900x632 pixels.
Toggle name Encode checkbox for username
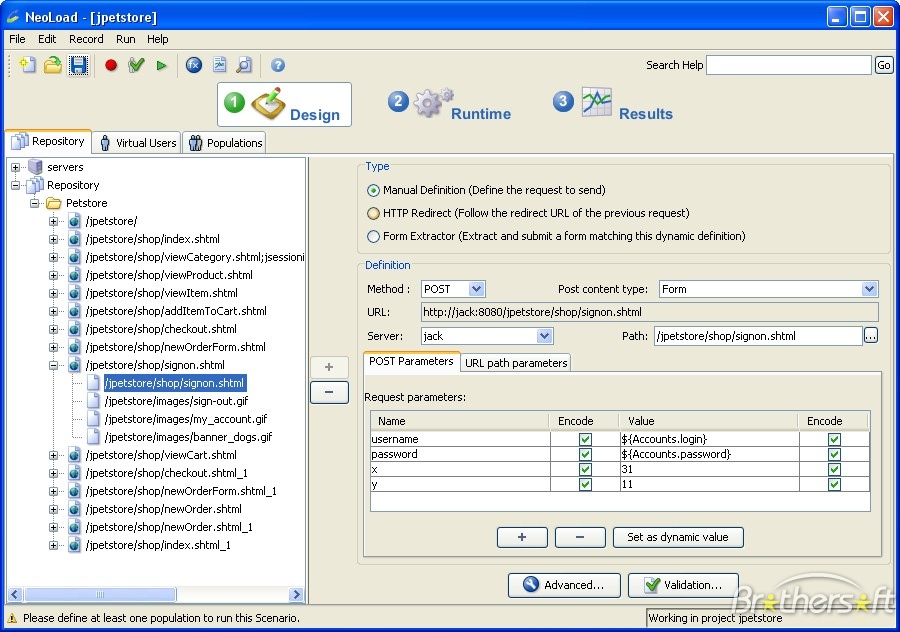pos(585,439)
